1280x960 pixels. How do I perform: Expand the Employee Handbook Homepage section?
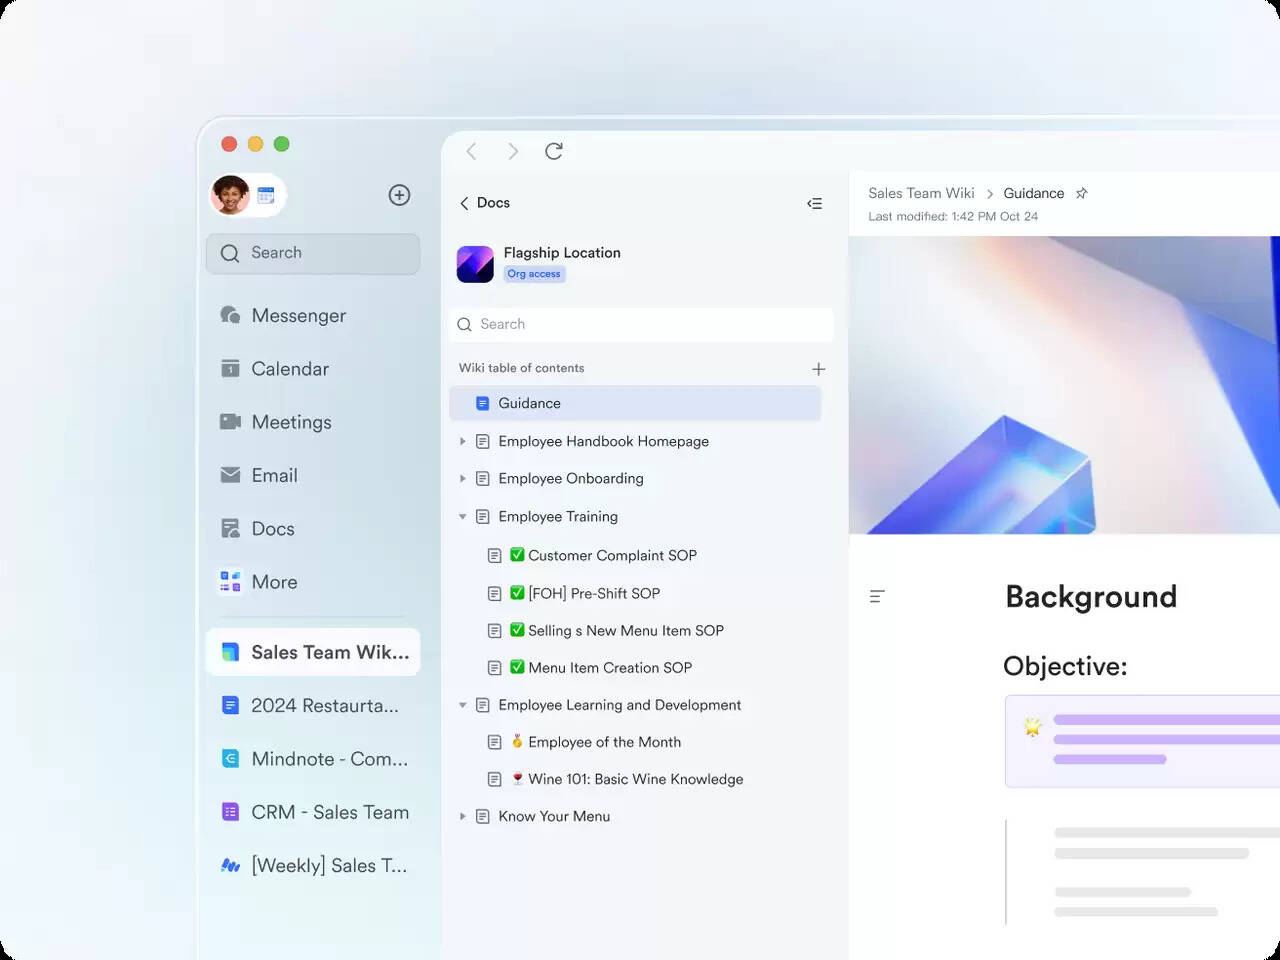pyautogui.click(x=462, y=441)
